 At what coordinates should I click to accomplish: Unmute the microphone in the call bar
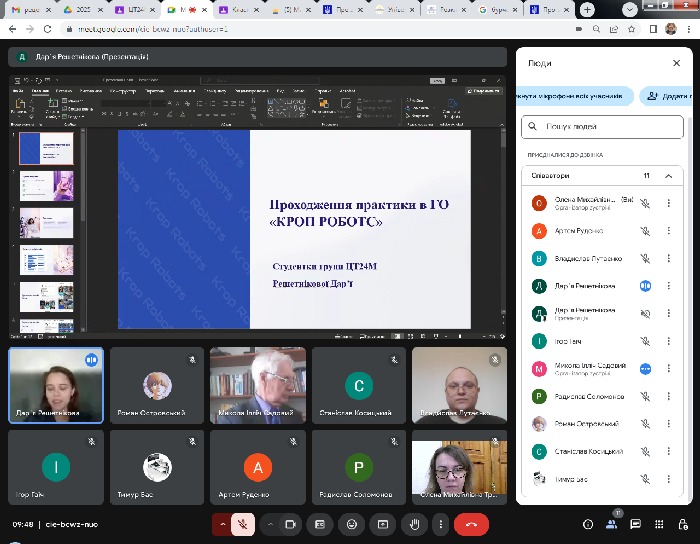[242, 523]
